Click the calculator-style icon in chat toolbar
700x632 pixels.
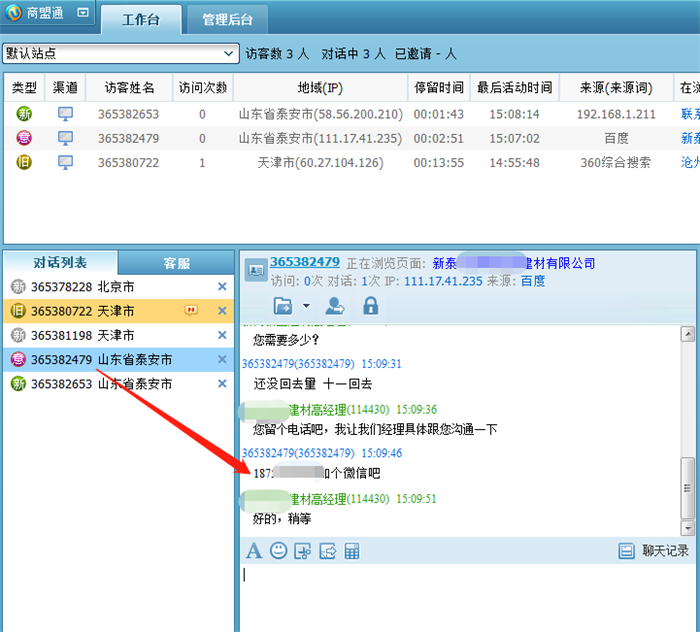click(x=352, y=551)
